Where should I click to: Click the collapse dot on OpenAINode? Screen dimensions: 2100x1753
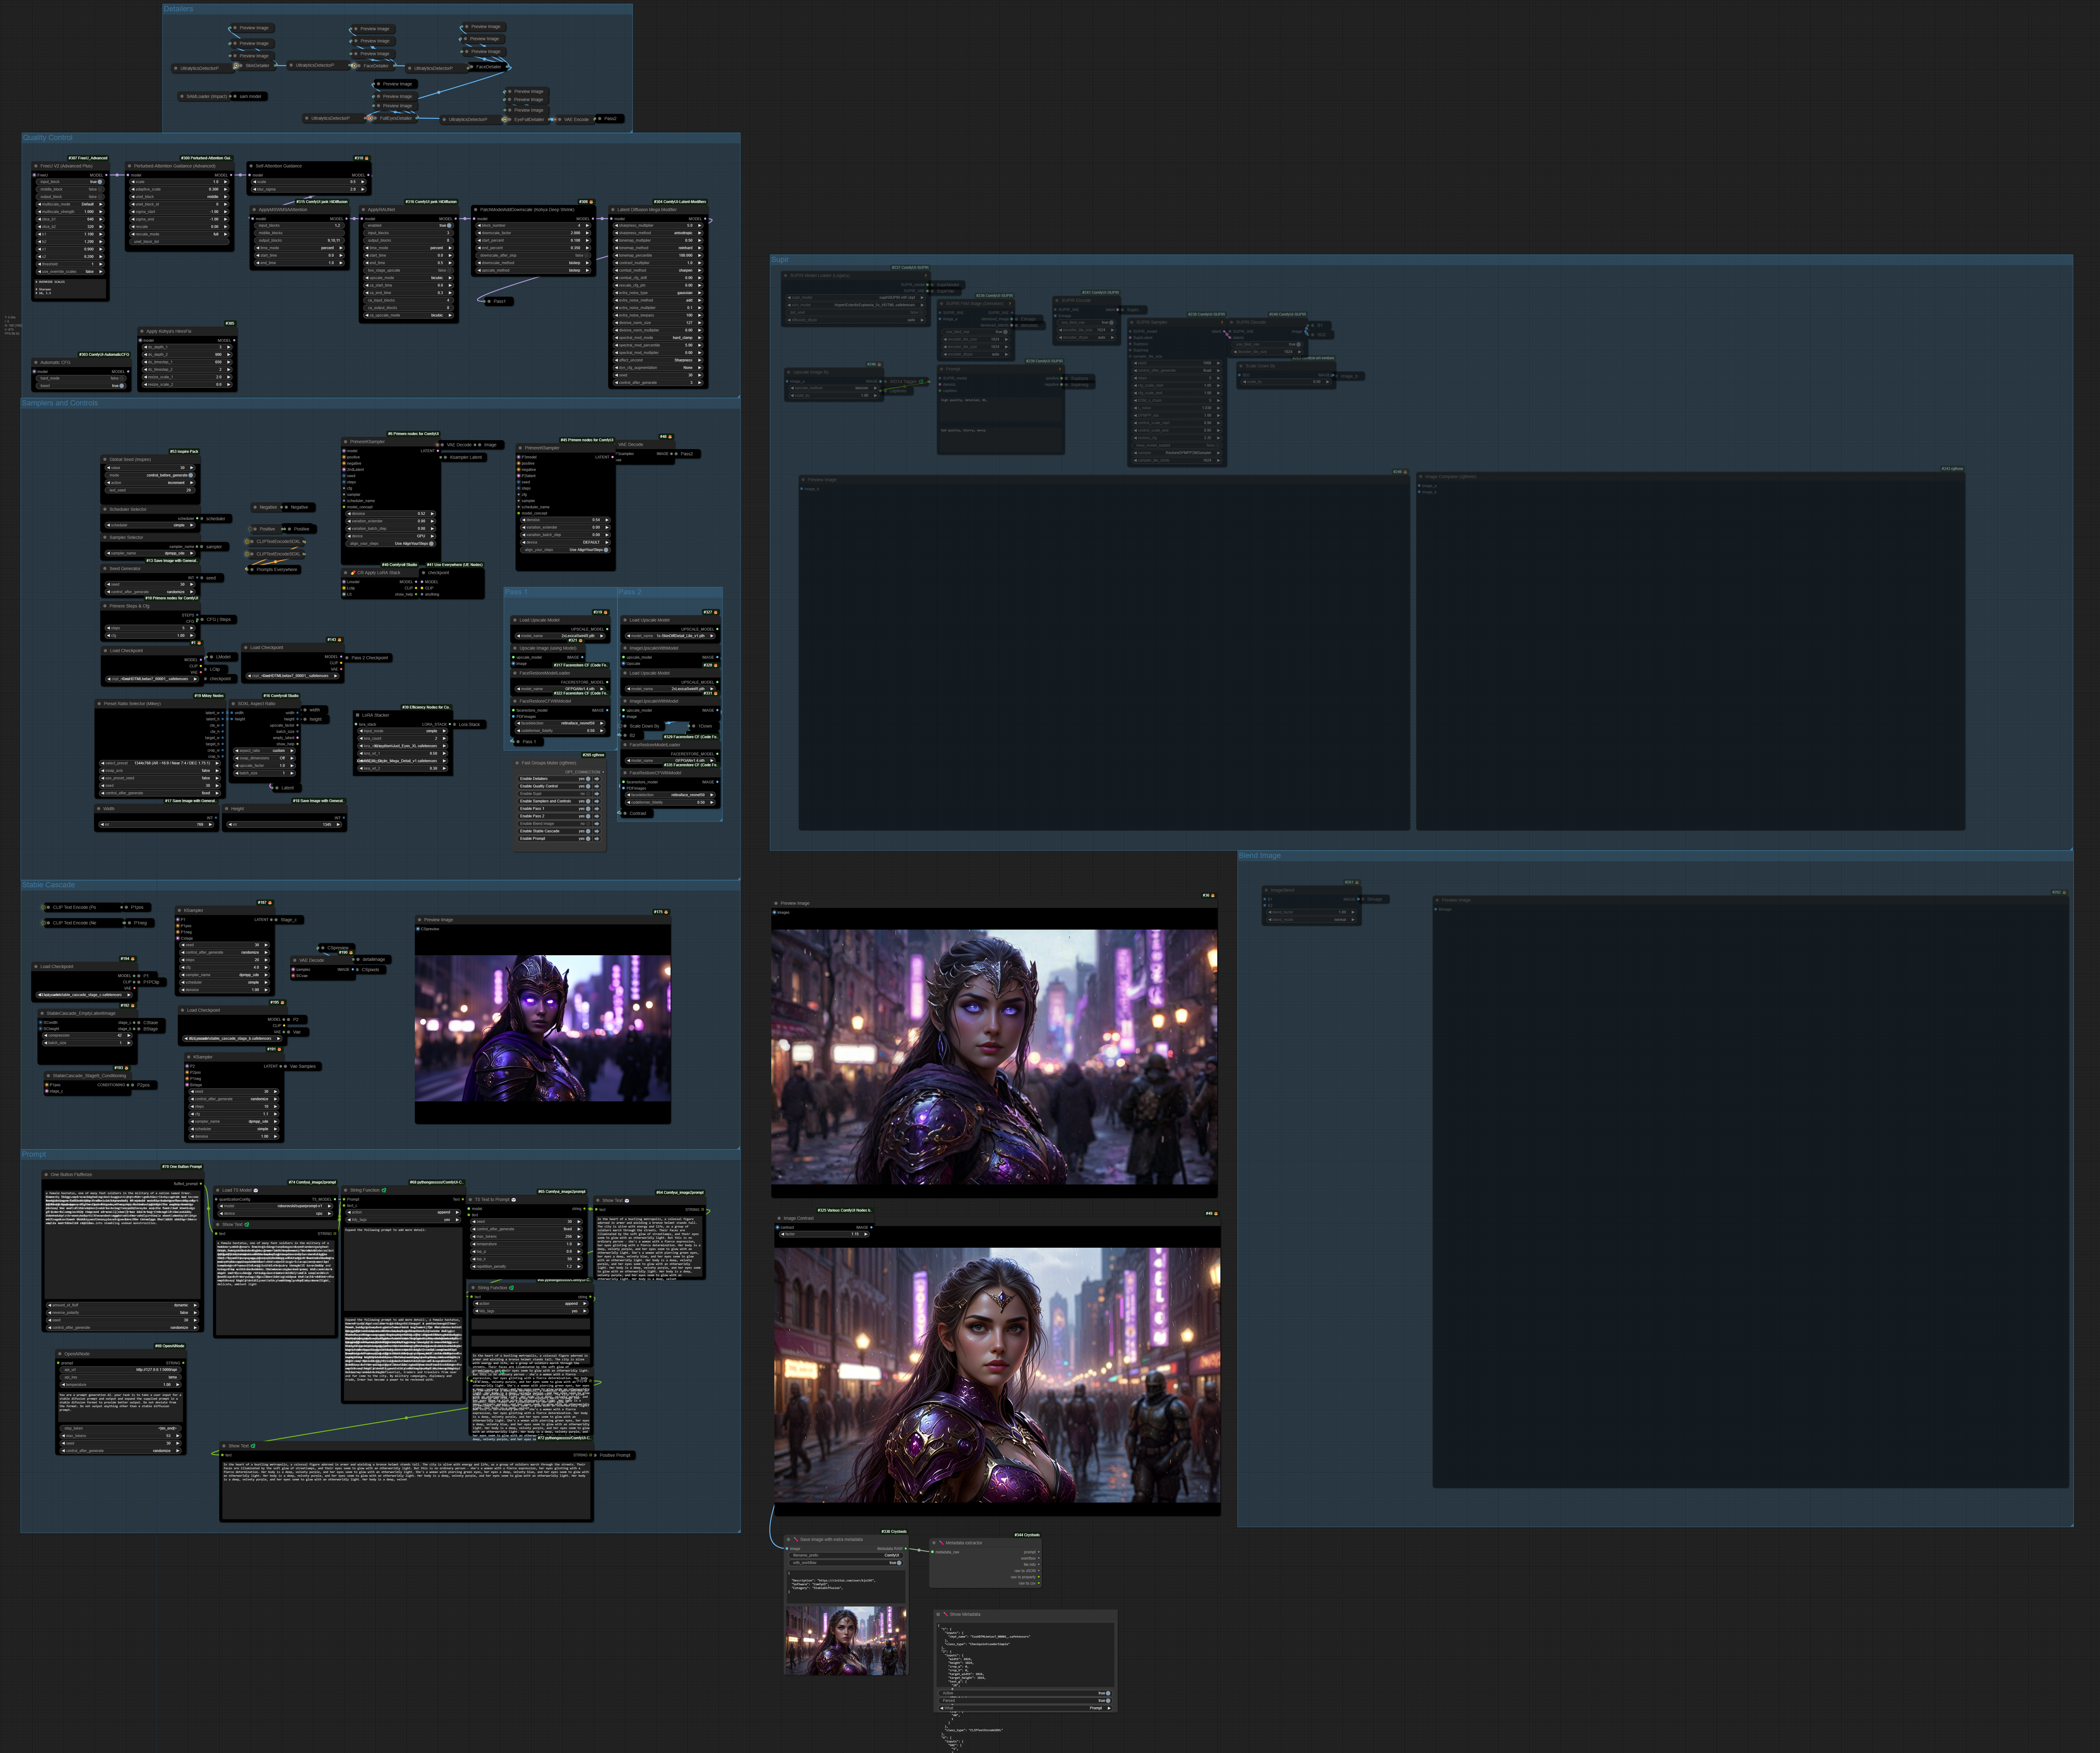click(60, 1354)
